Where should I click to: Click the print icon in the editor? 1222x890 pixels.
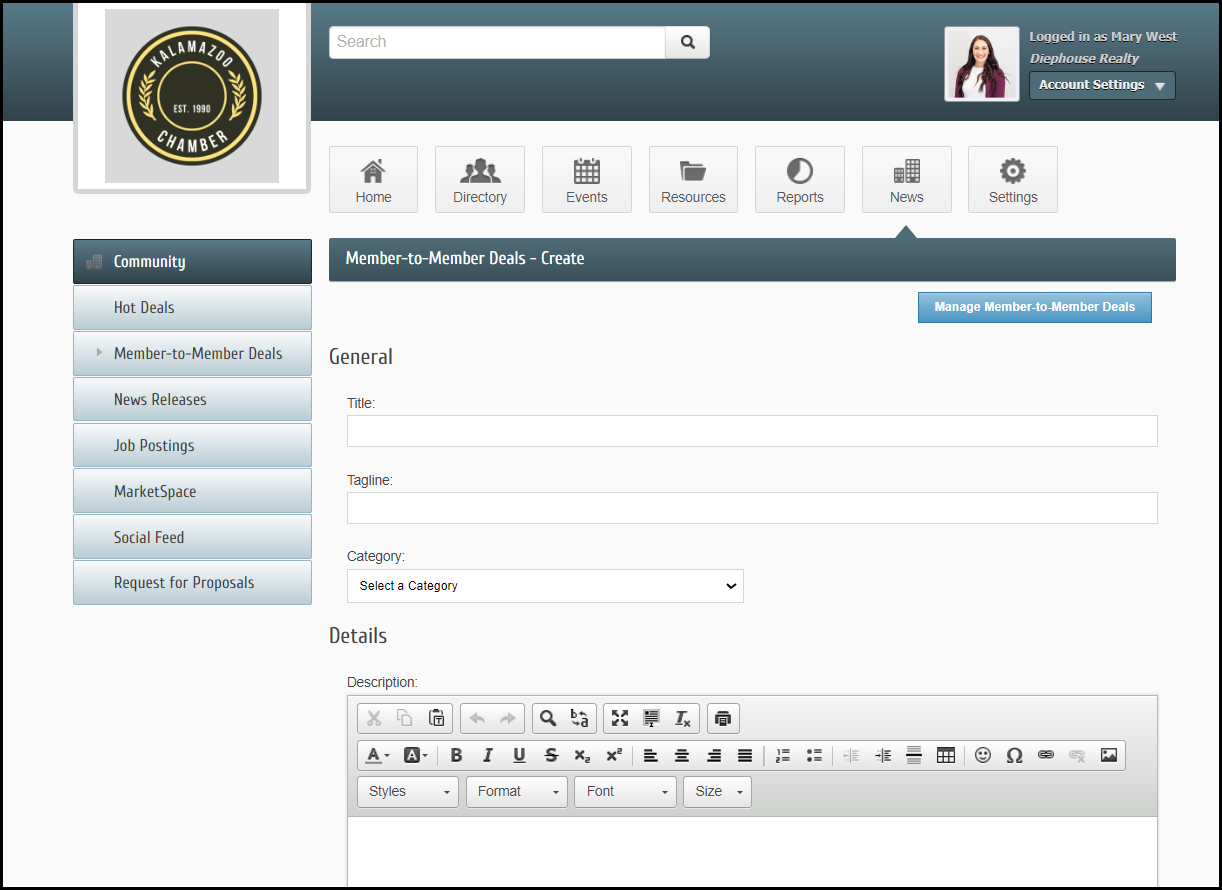pyautogui.click(x=723, y=718)
